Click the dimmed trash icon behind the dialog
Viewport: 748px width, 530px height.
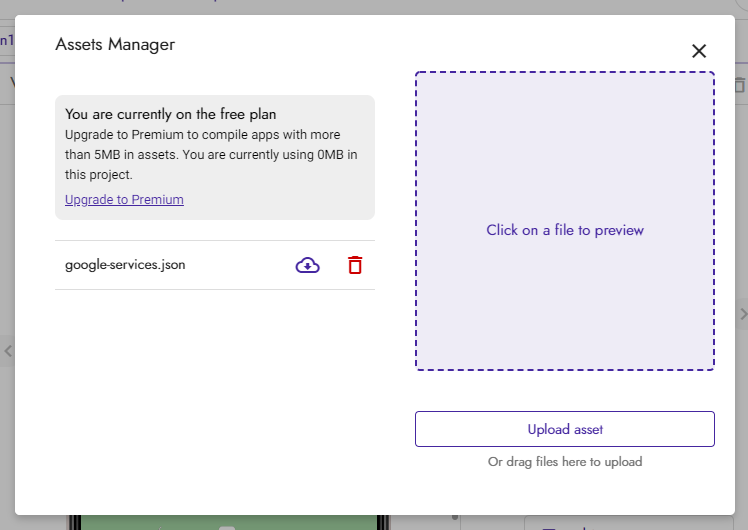coord(740,86)
